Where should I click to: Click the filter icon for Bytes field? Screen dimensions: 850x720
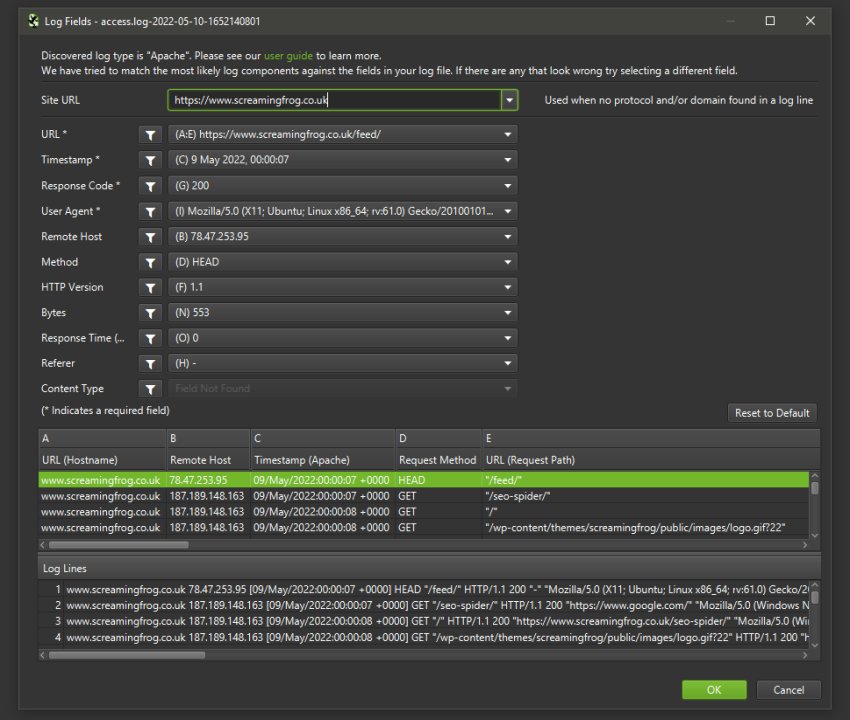[x=150, y=313]
